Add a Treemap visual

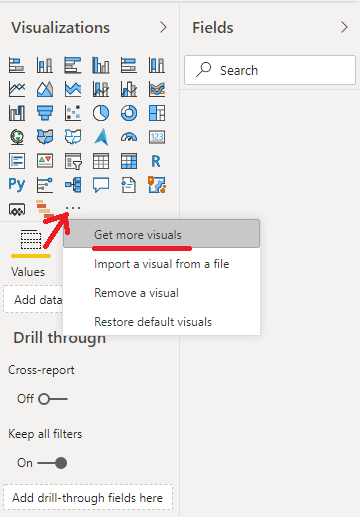[x=157, y=113]
